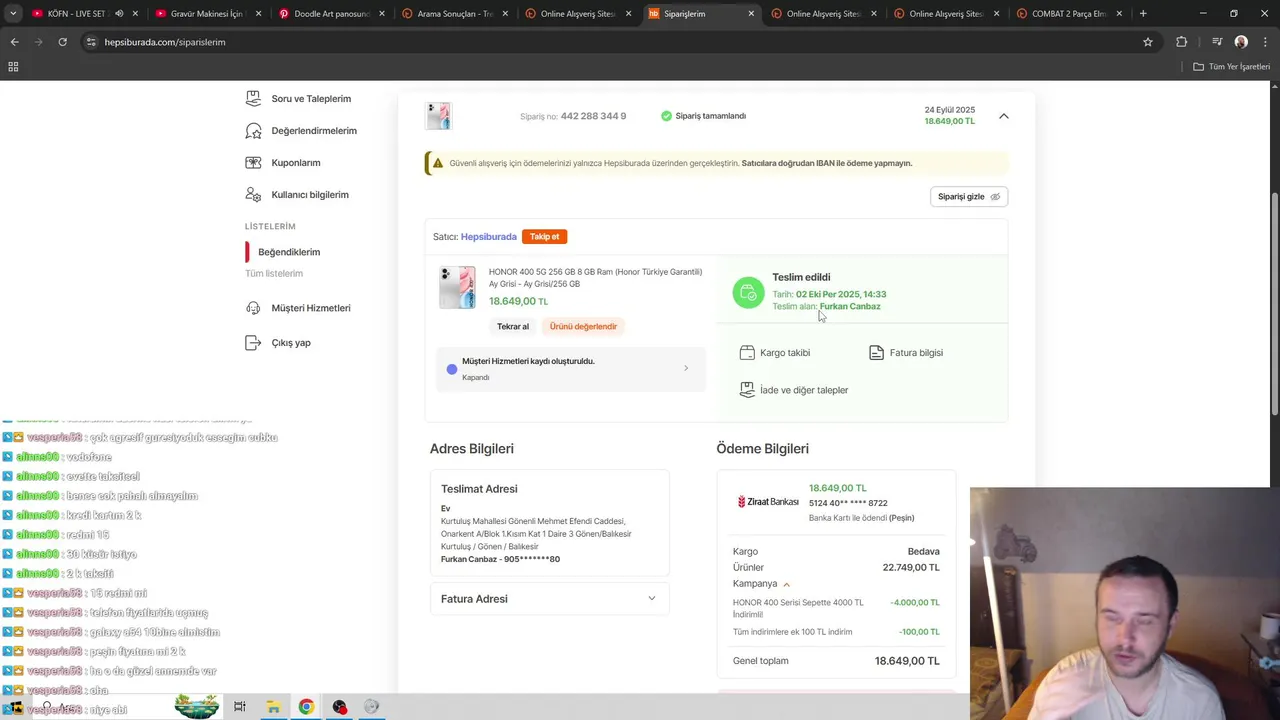Image resolution: width=1280 pixels, height=720 pixels.
Task: Open the Kargo takibi box icon
Action: 747,353
